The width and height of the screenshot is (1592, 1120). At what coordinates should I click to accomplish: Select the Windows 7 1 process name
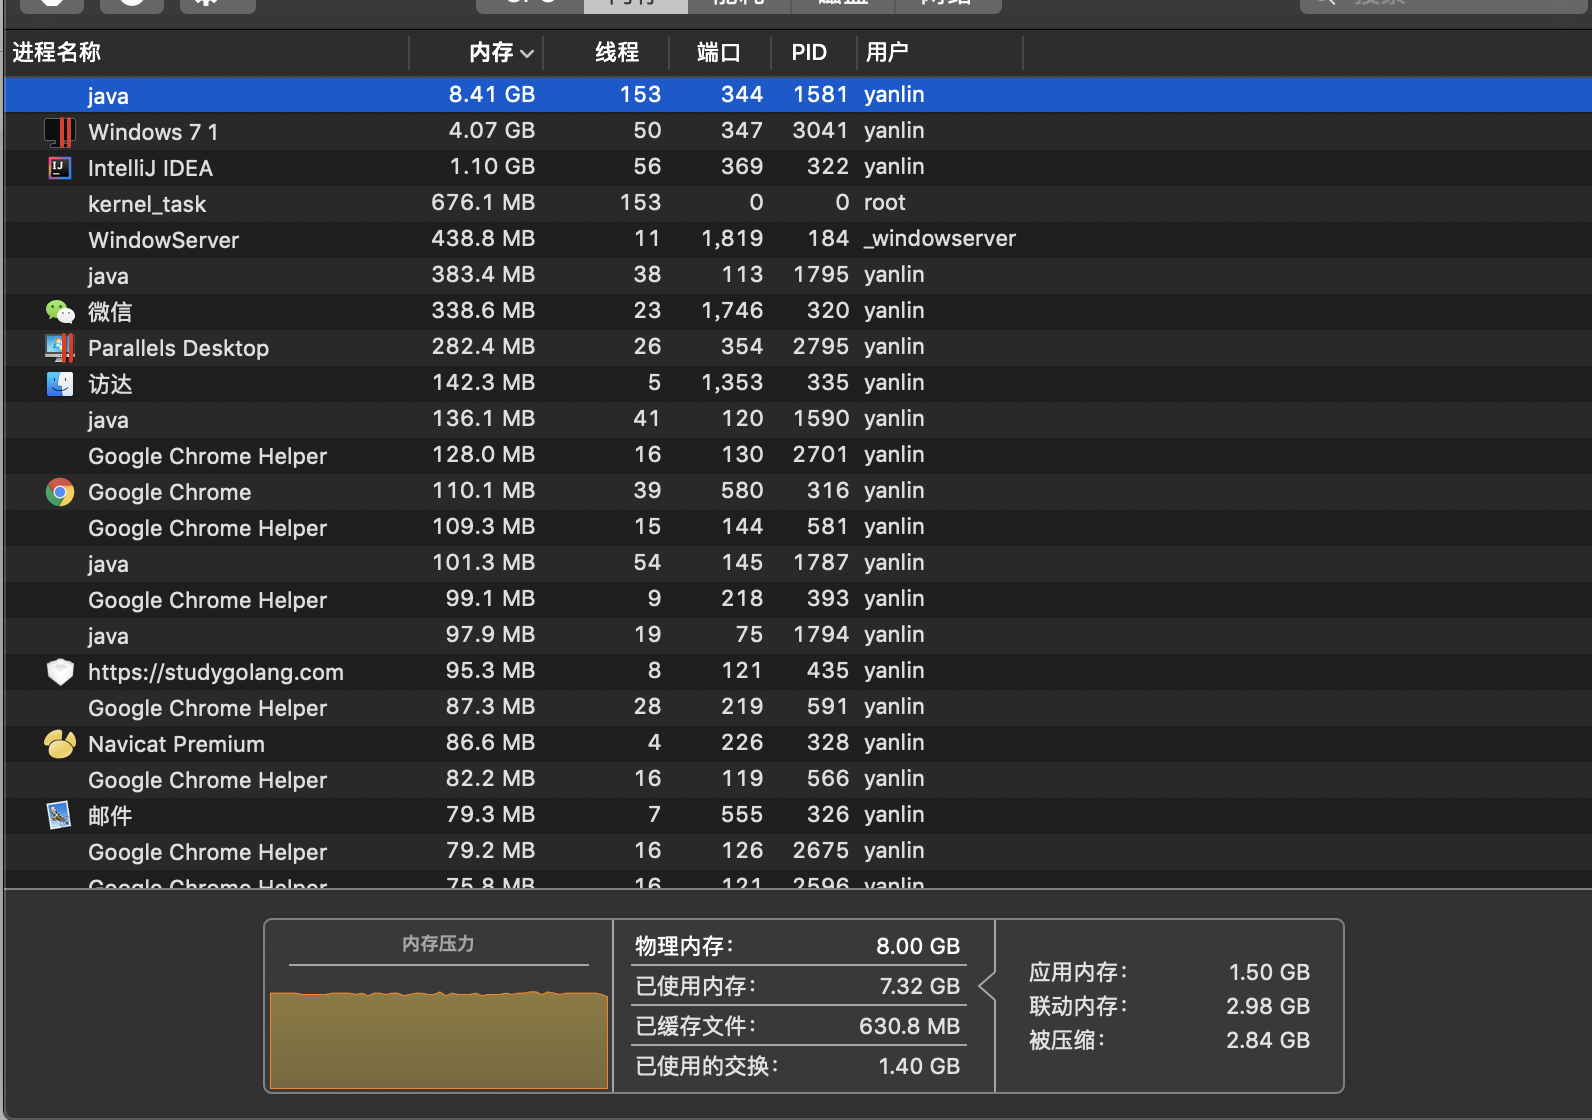coord(153,132)
